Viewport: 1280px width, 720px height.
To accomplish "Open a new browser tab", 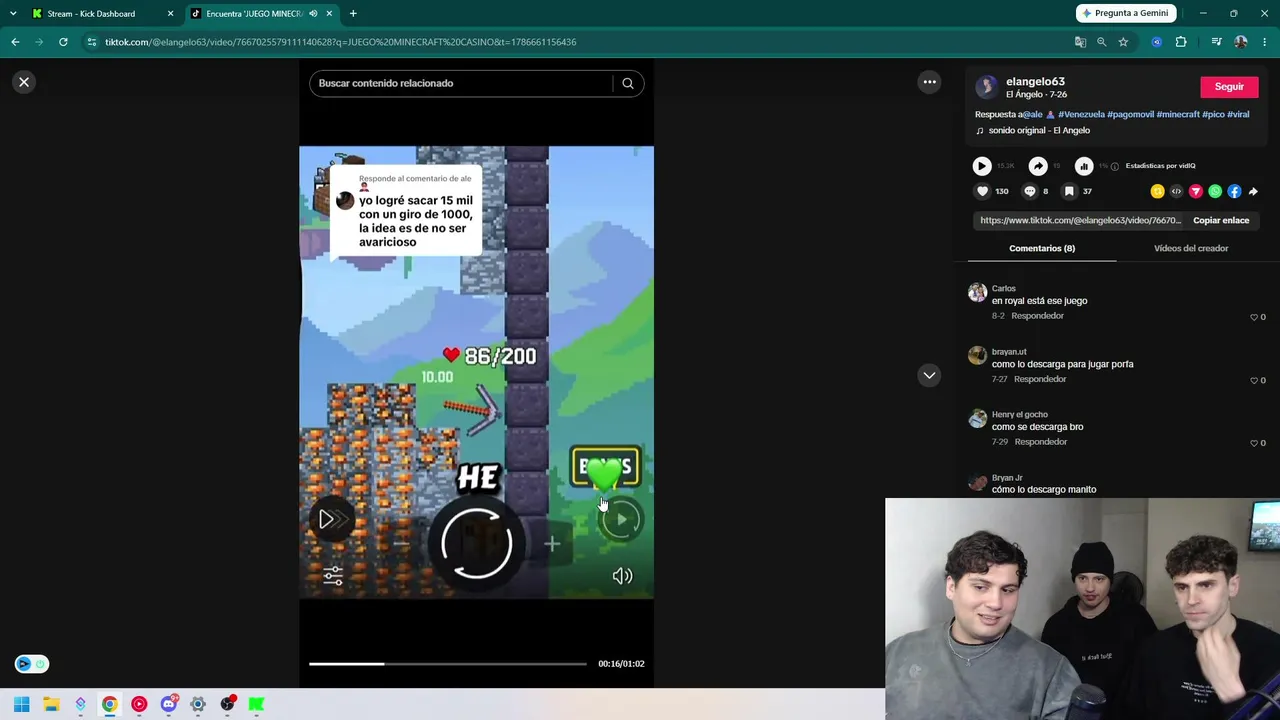I will (x=353, y=14).
